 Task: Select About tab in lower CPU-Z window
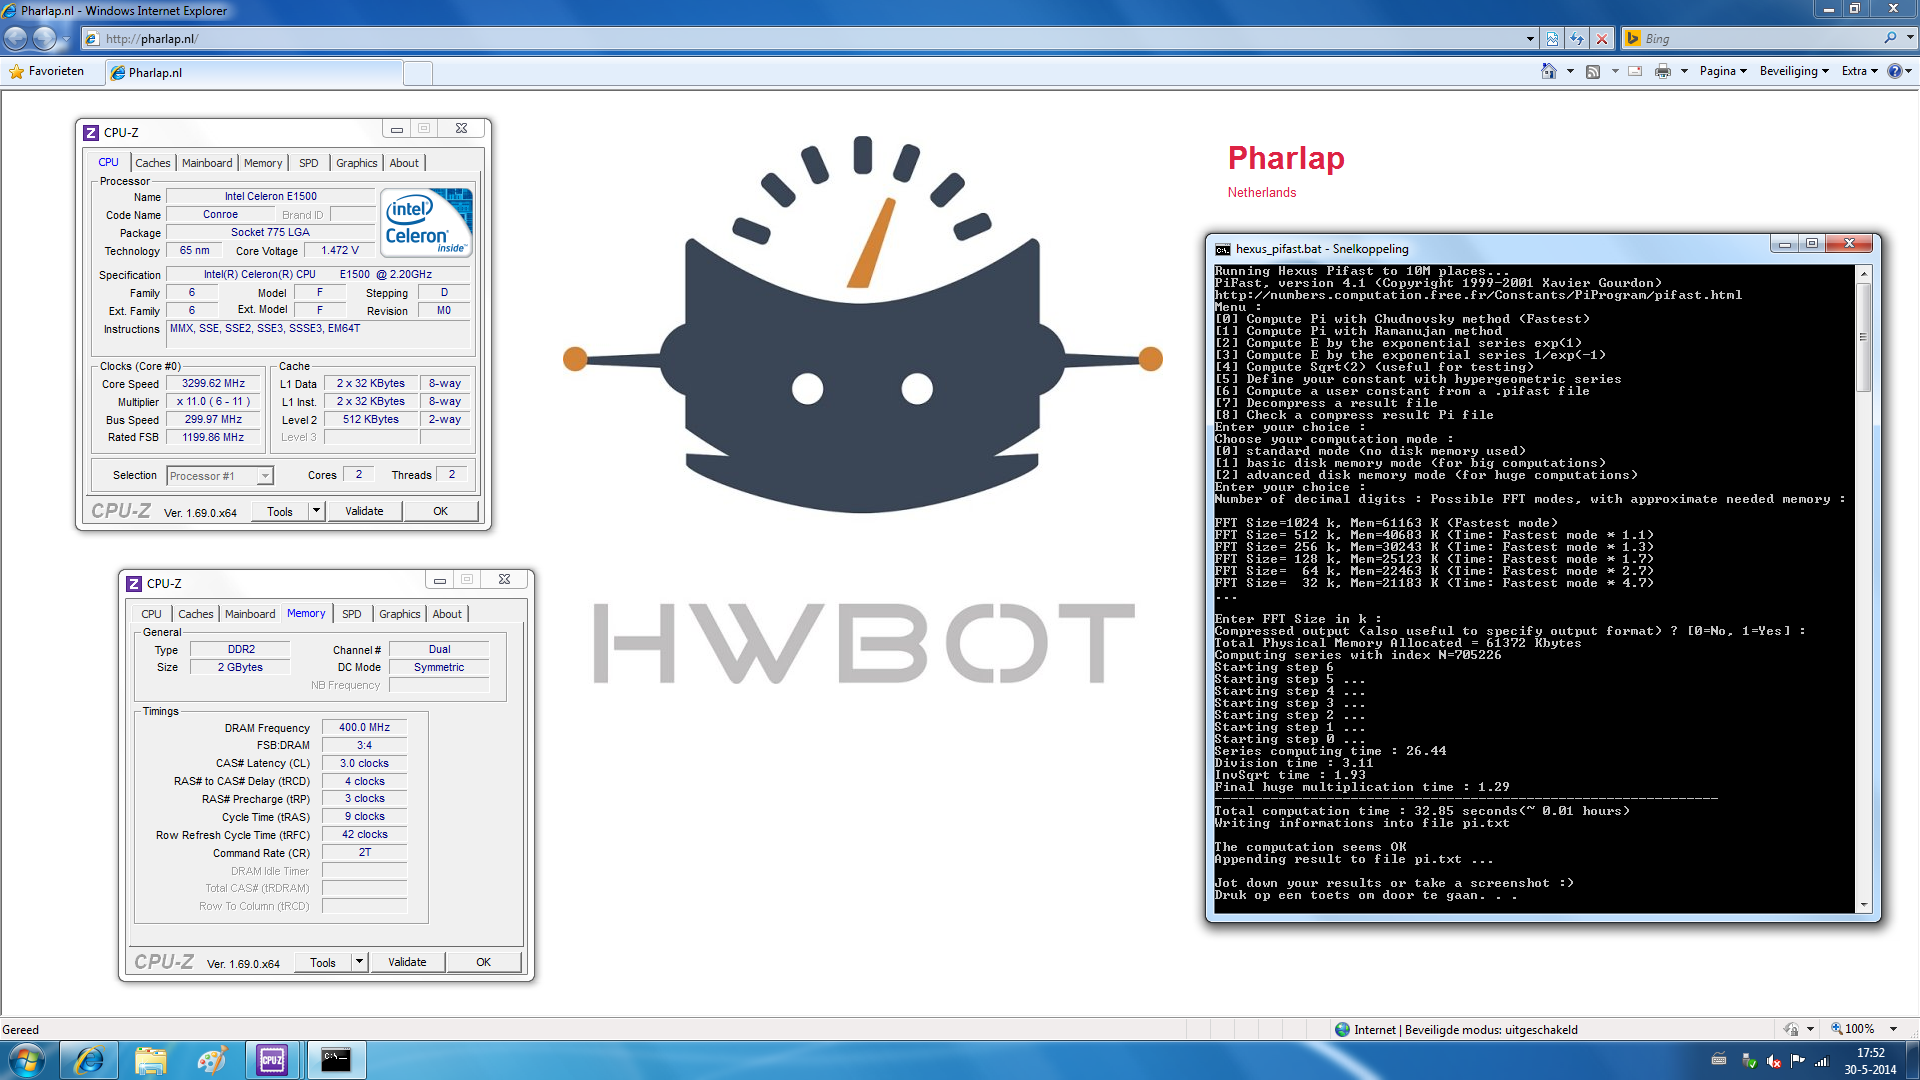point(447,614)
